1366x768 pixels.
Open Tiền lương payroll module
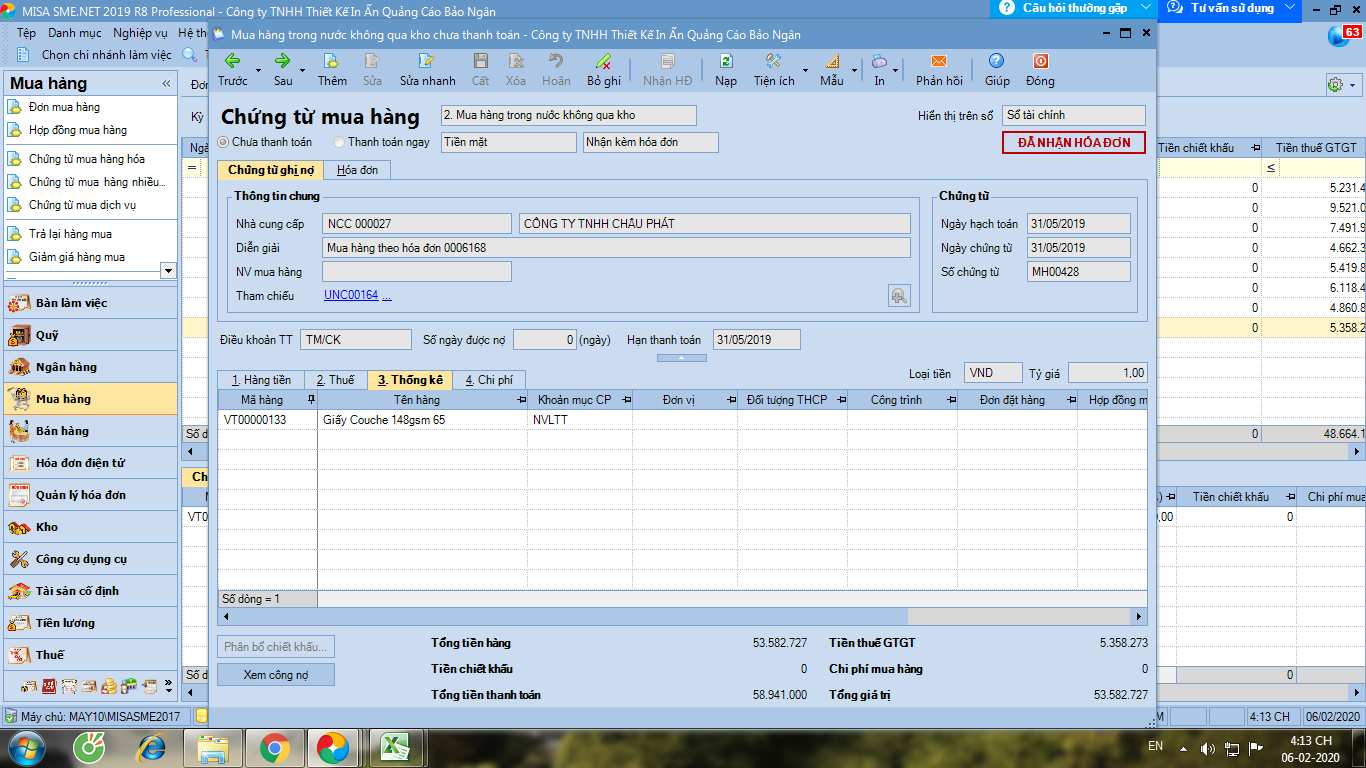(x=91, y=623)
